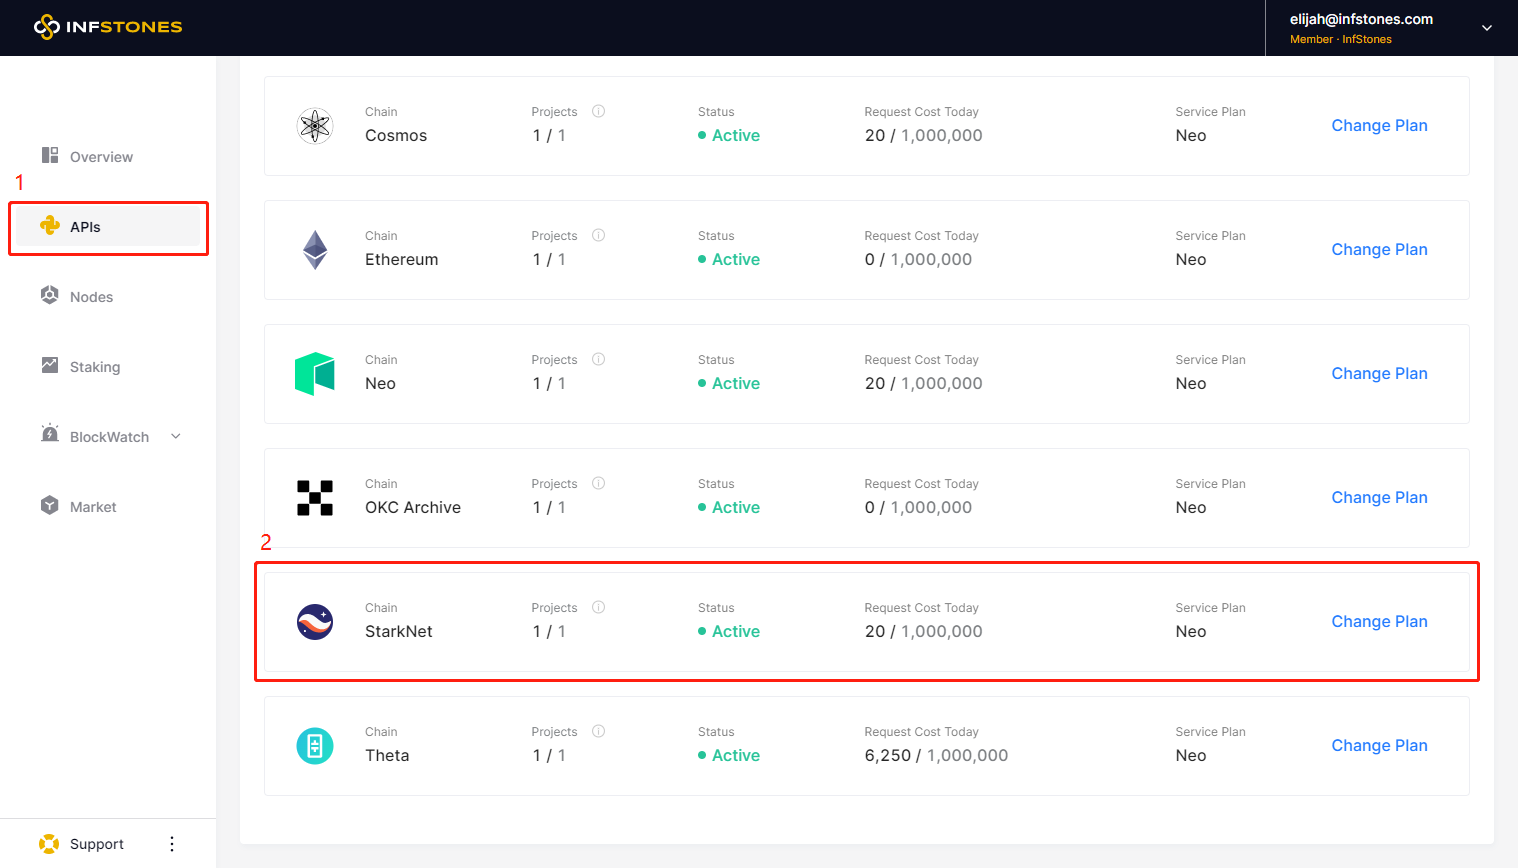Image resolution: width=1518 pixels, height=868 pixels.
Task: Open the Overview page
Action: [101, 157]
